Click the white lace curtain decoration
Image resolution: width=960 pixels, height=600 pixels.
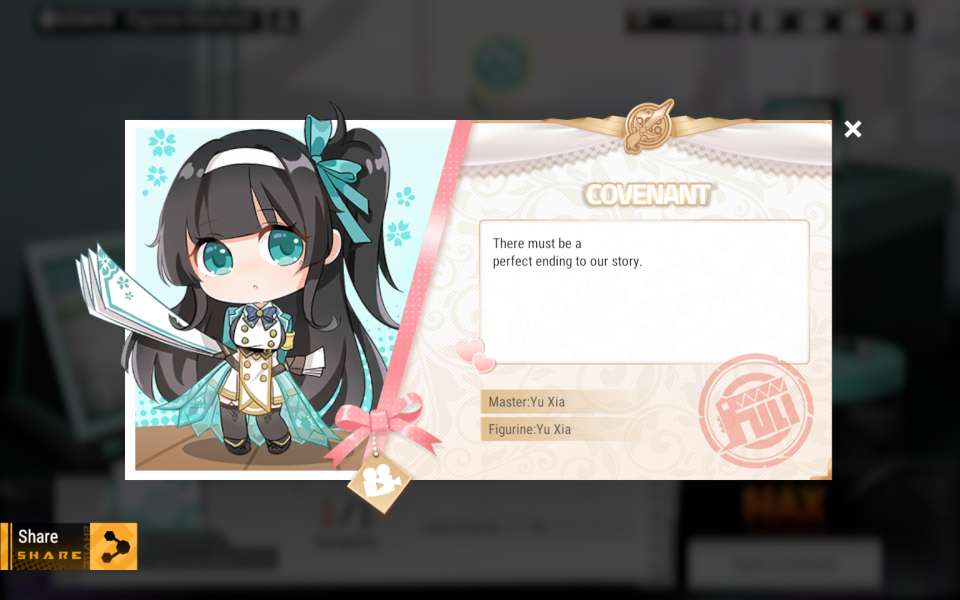click(x=649, y=149)
